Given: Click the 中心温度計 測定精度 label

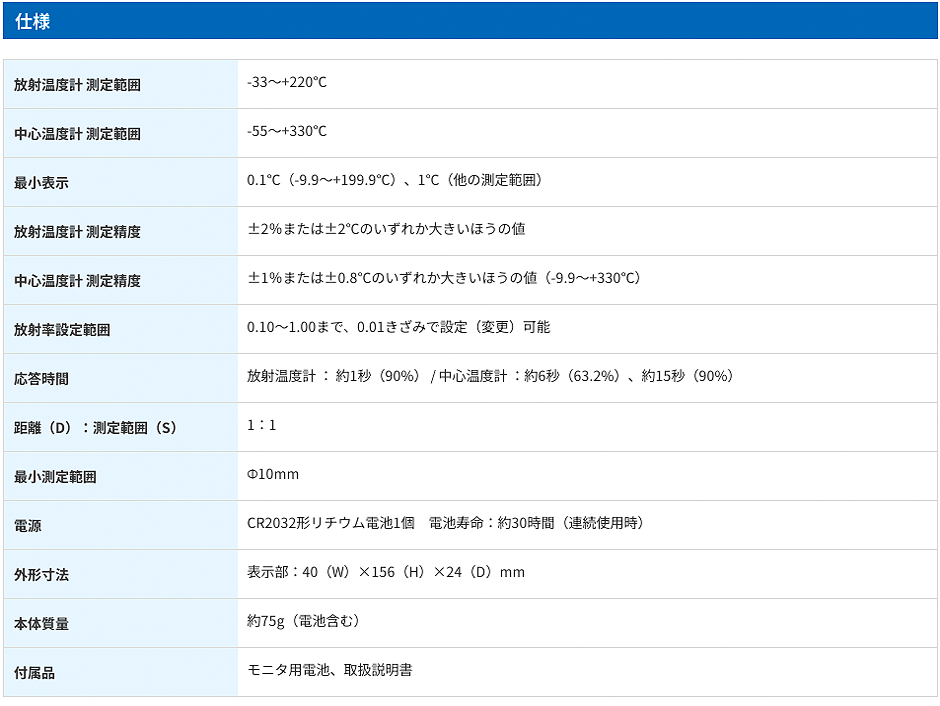Looking at the screenshot, I should pos(77,281).
